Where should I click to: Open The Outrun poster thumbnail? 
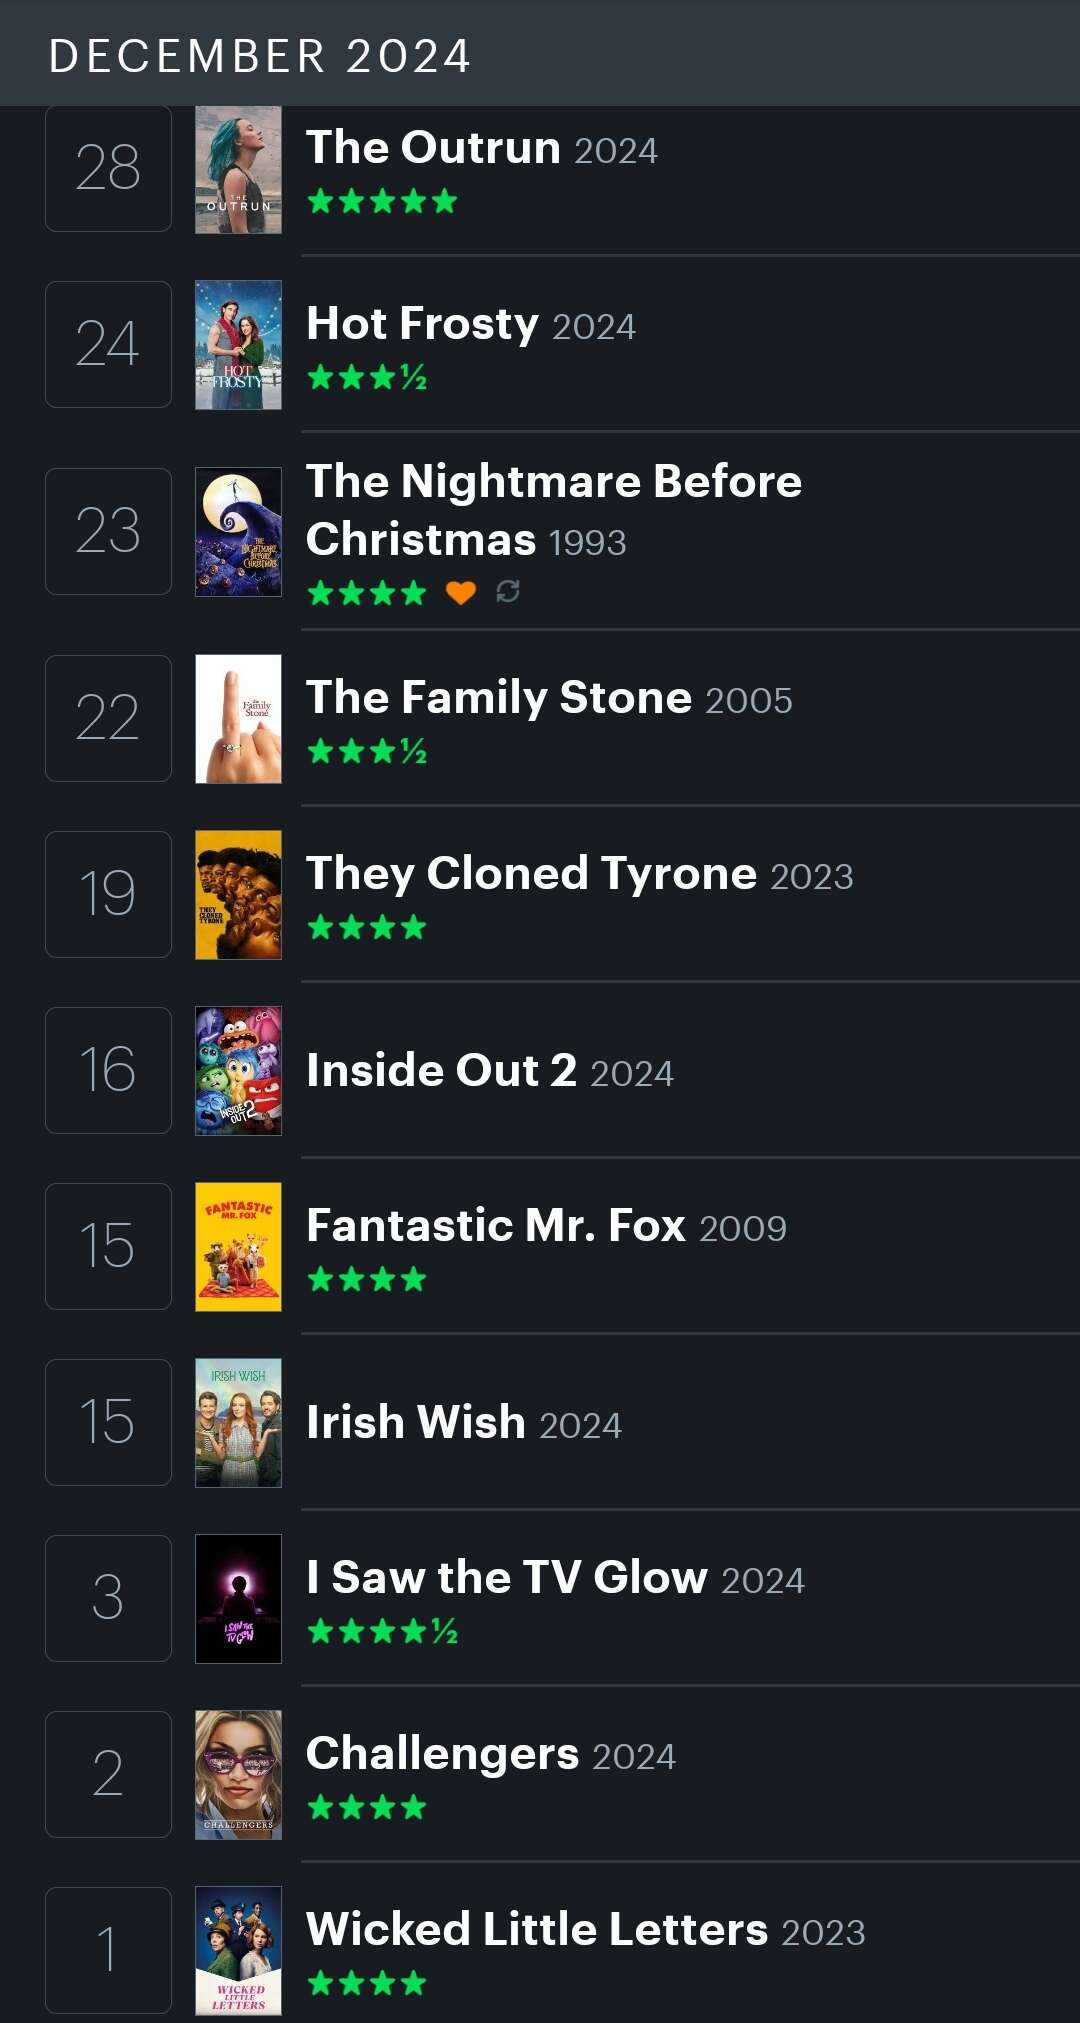click(238, 168)
